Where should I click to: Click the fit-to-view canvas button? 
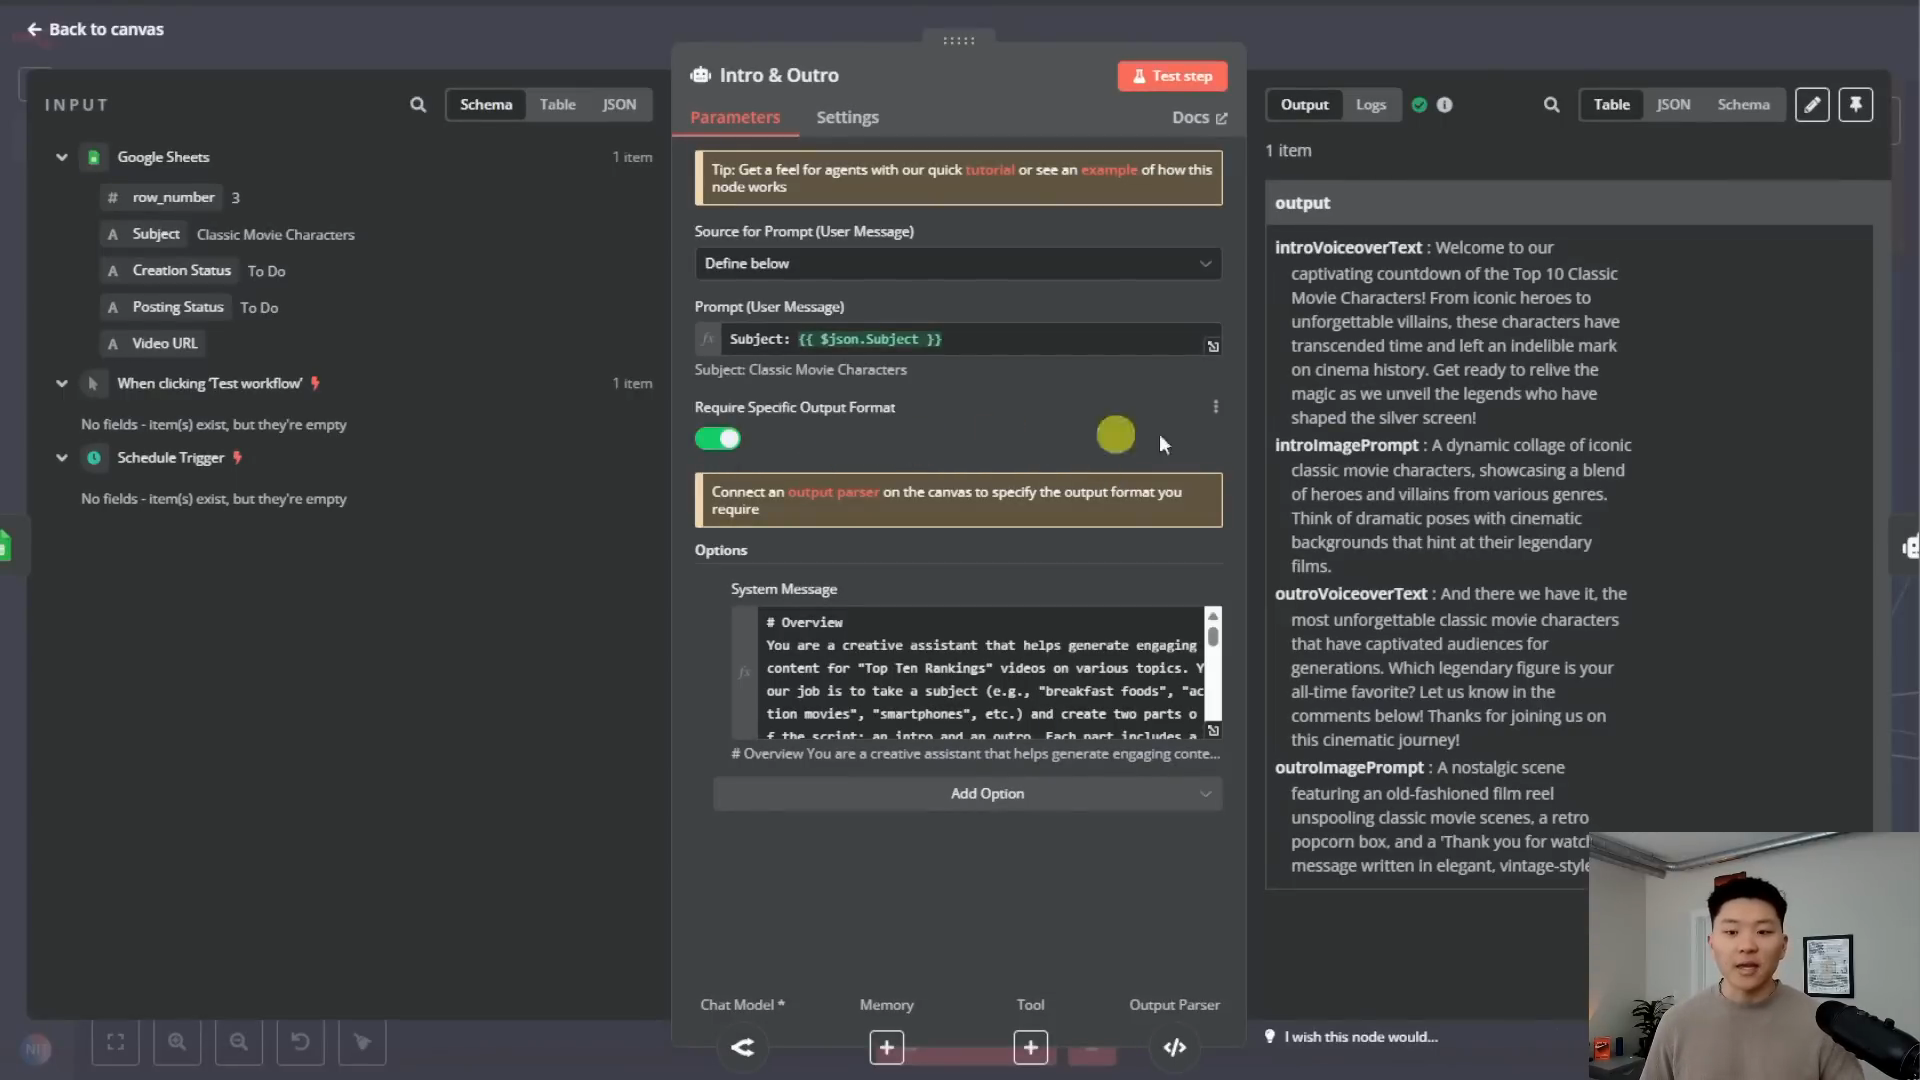click(116, 1042)
